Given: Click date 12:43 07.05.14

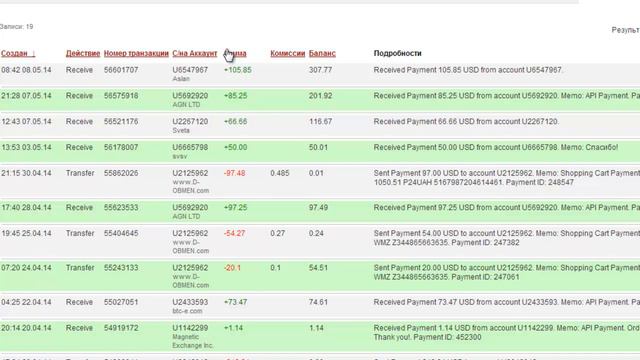Looking at the screenshot, I should (27, 122).
